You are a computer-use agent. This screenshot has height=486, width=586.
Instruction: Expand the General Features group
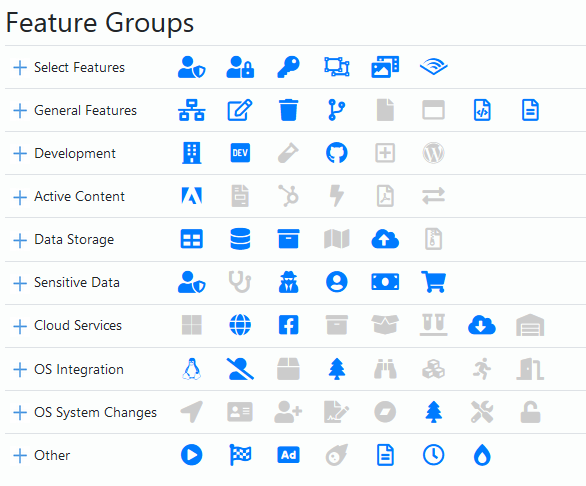[x=20, y=111]
